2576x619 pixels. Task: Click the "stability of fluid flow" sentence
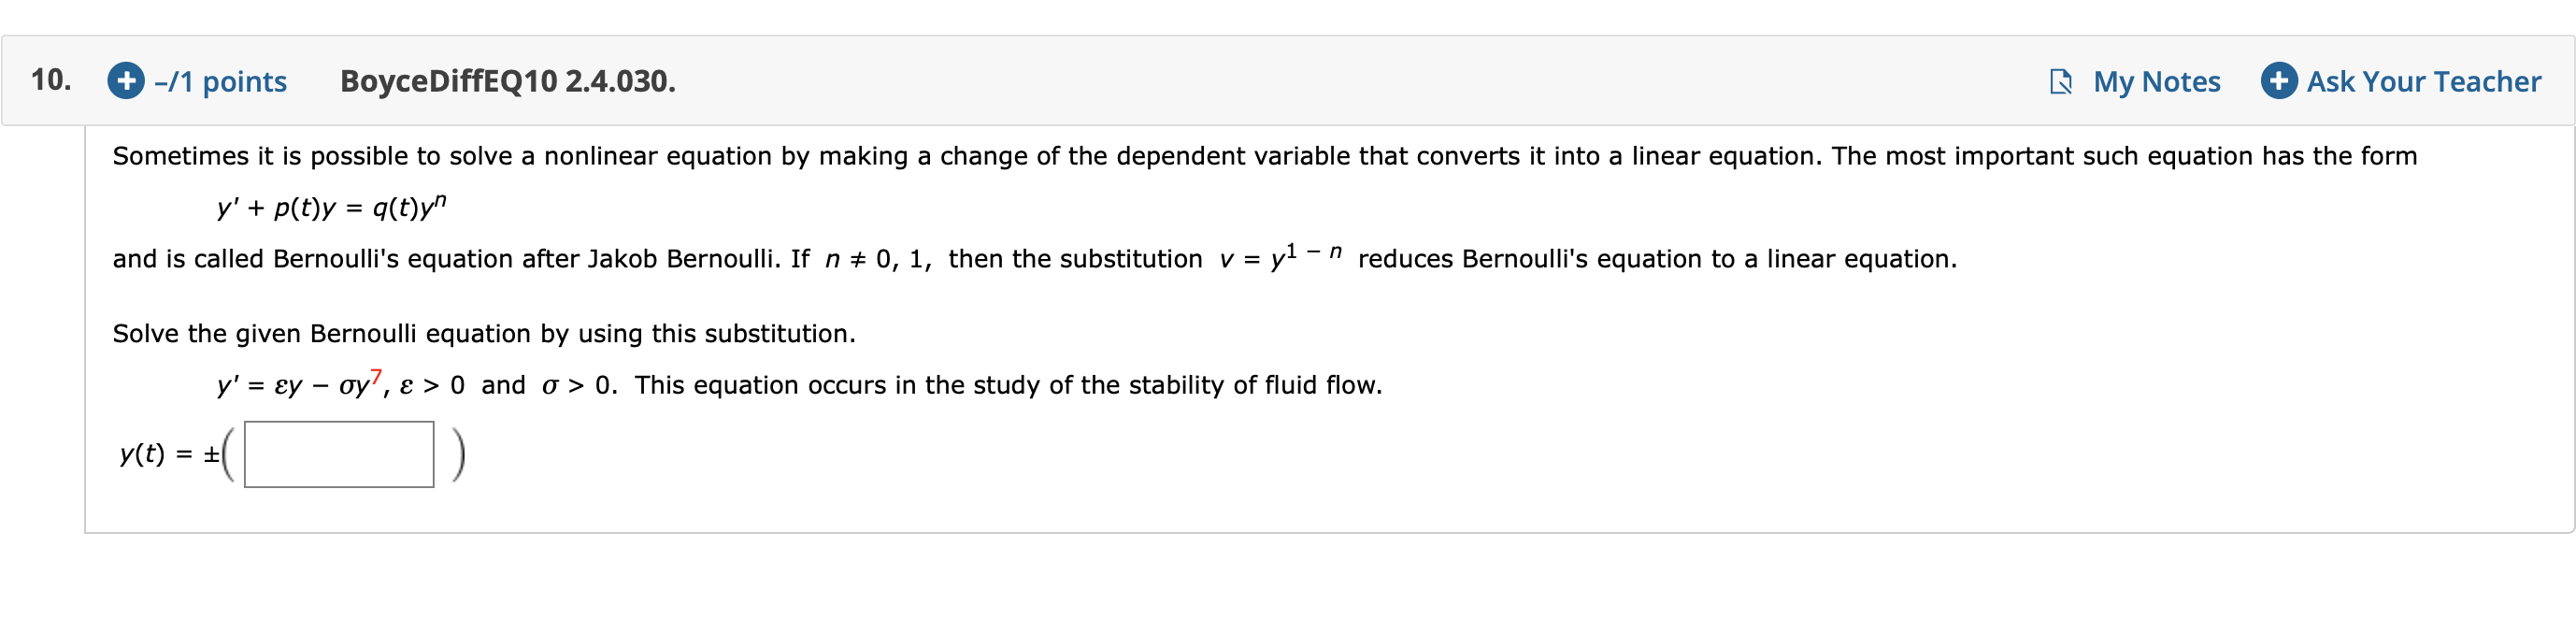click(1008, 385)
